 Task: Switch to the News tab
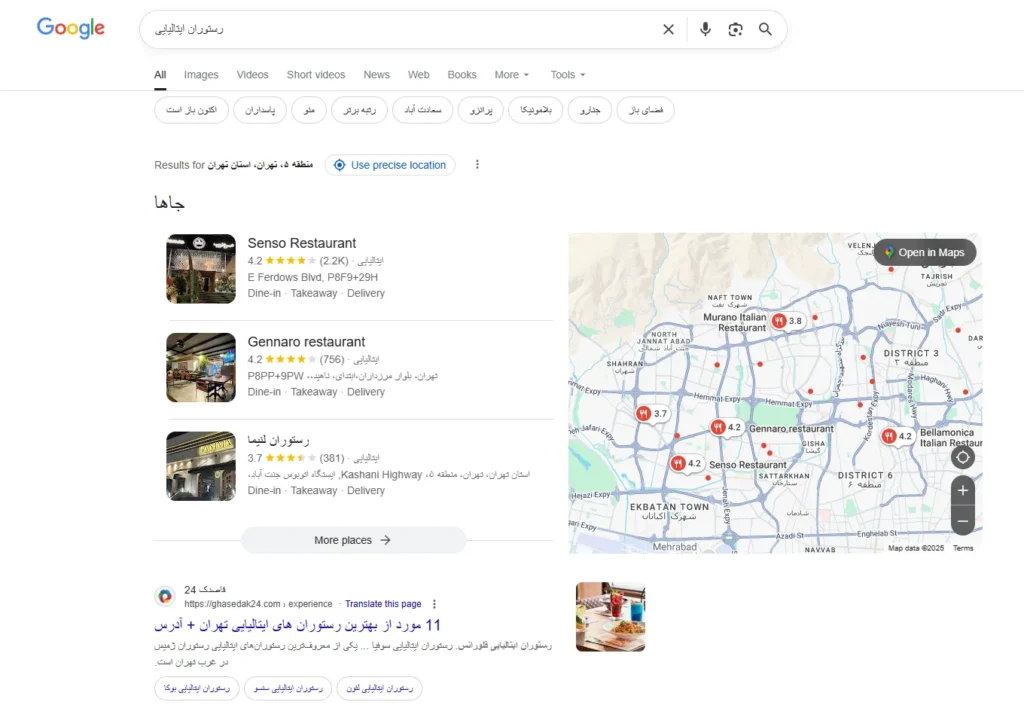376,74
